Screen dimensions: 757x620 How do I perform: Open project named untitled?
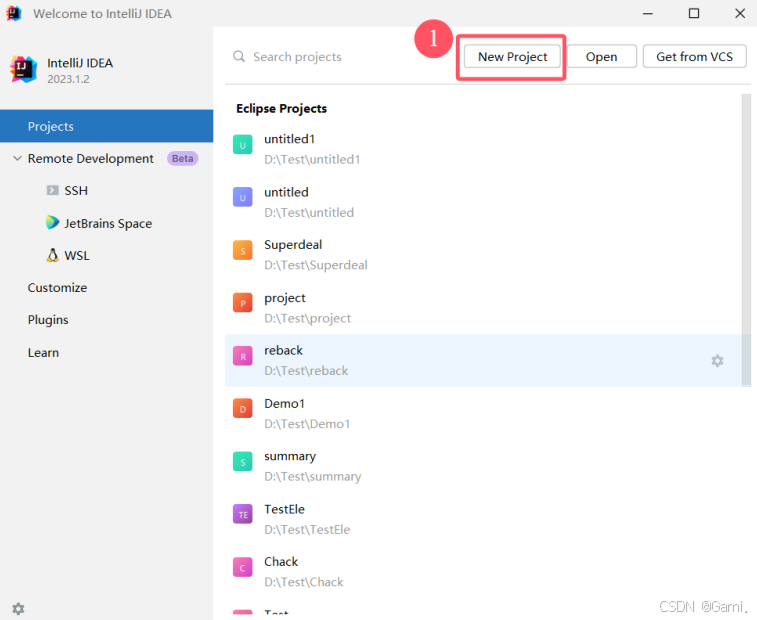coord(483,202)
